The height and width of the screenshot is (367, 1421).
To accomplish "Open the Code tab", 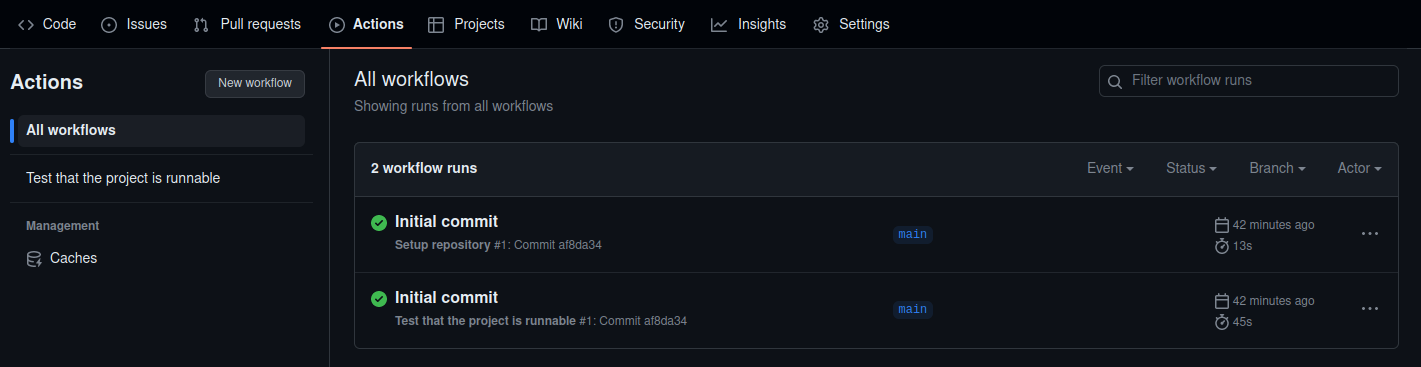I will coord(47,24).
